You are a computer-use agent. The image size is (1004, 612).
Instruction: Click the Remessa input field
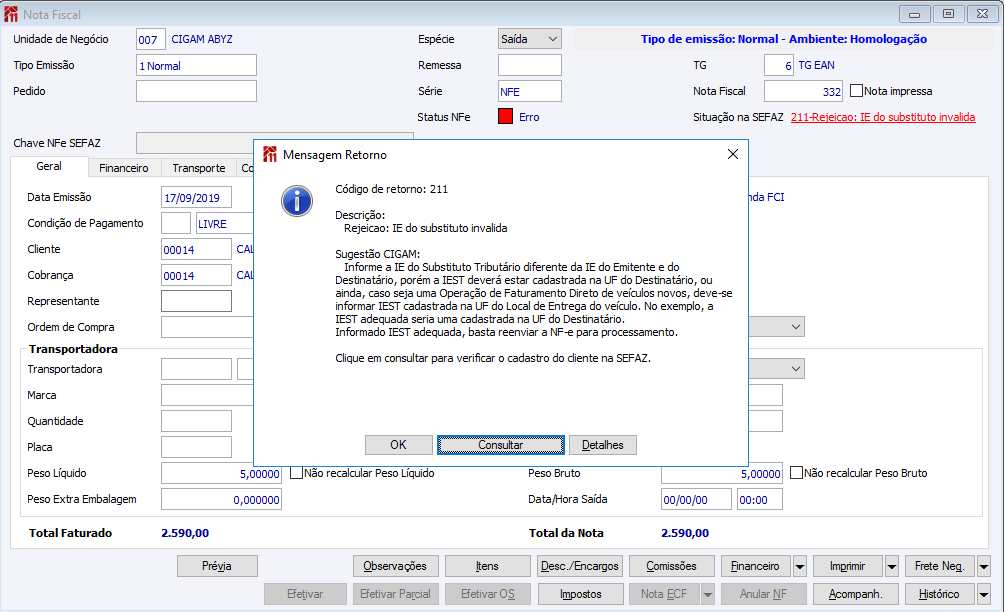(x=530, y=65)
